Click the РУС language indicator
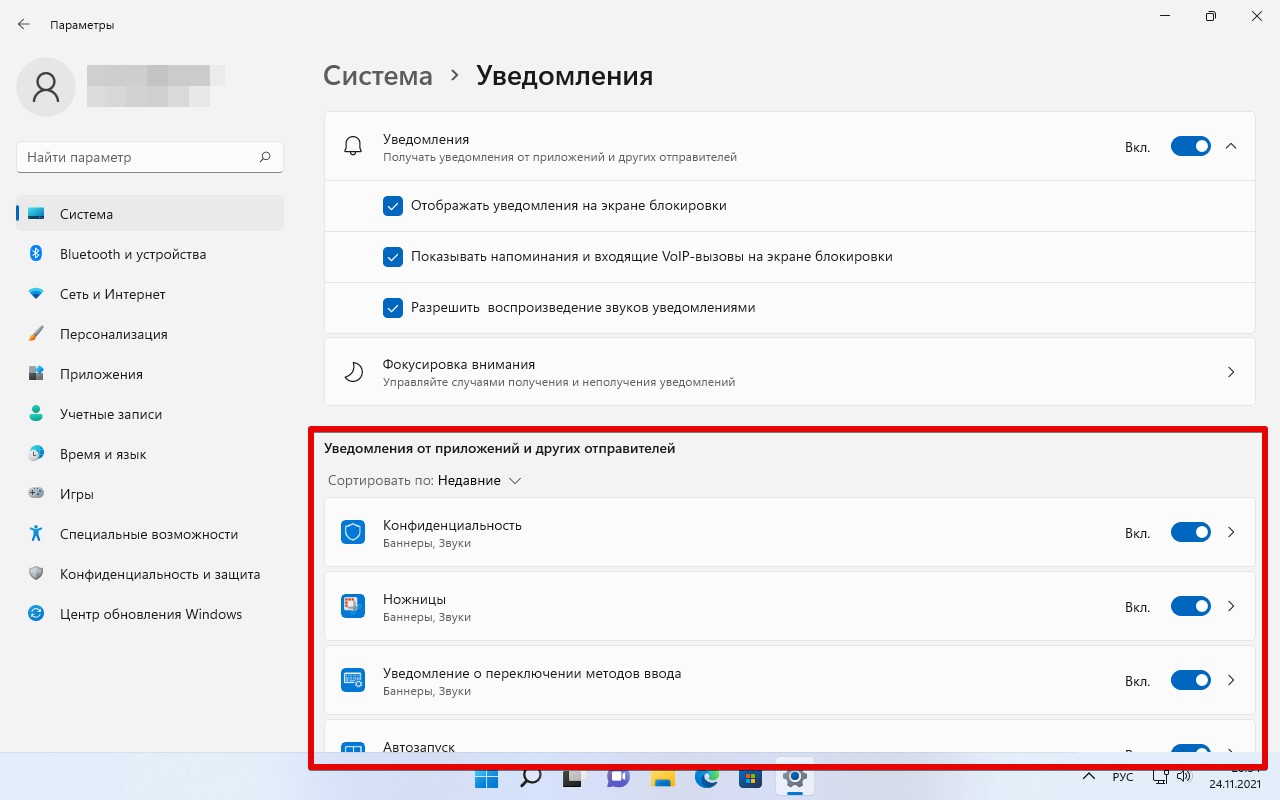 (x=1123, y=777)
